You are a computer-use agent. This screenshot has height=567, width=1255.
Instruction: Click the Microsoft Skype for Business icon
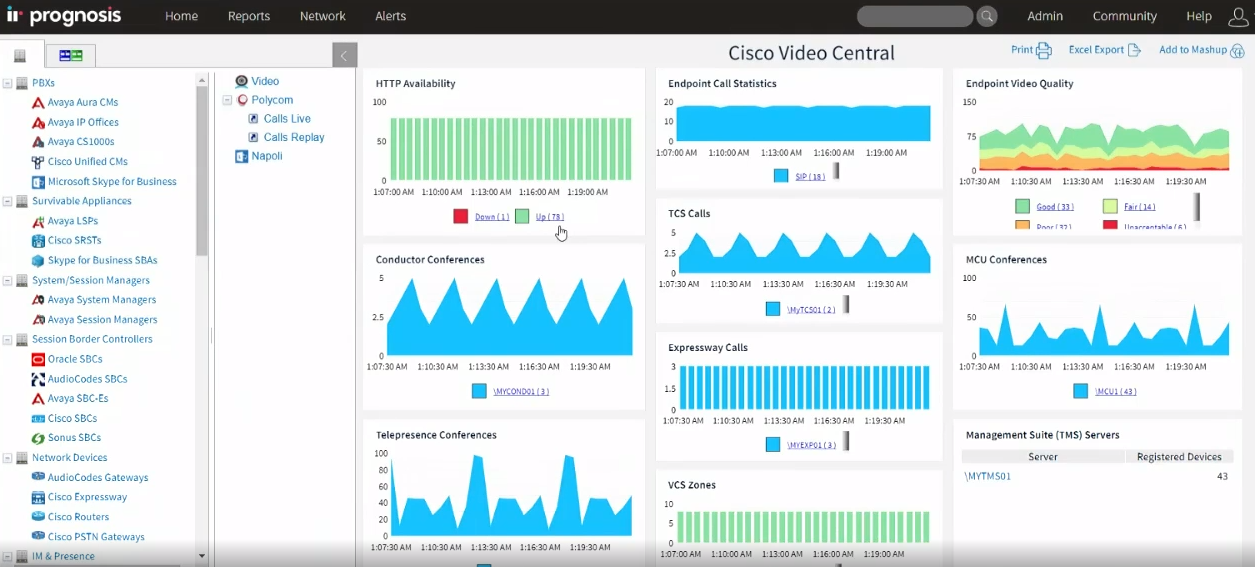(x=38, y=182)
